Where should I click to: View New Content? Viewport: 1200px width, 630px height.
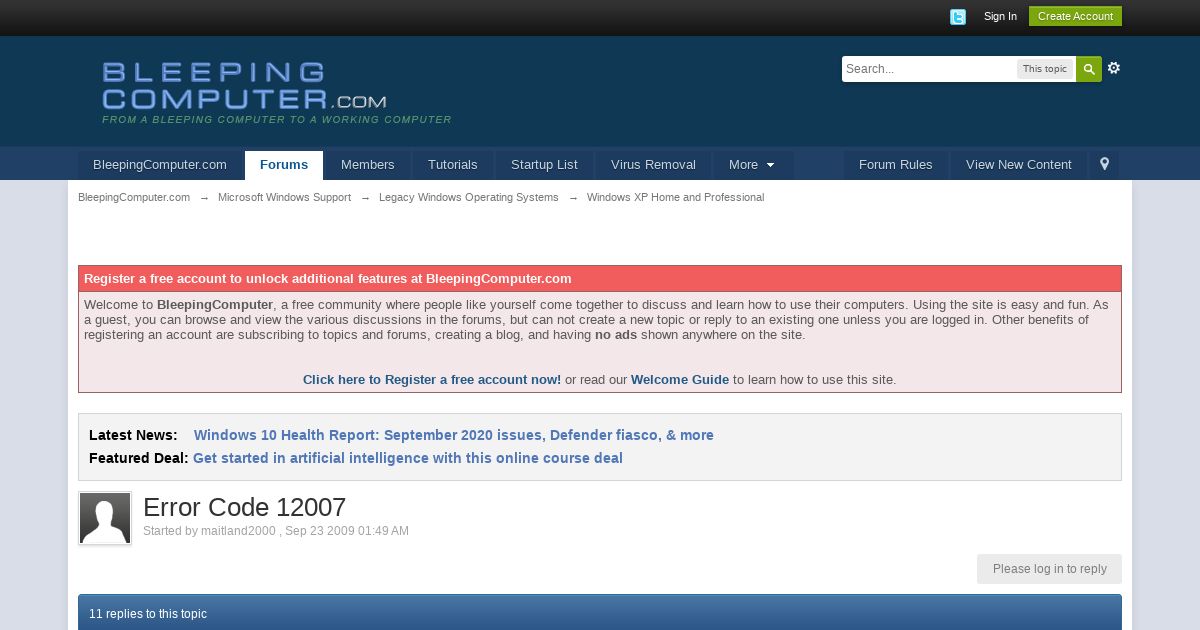point(1019,165)
